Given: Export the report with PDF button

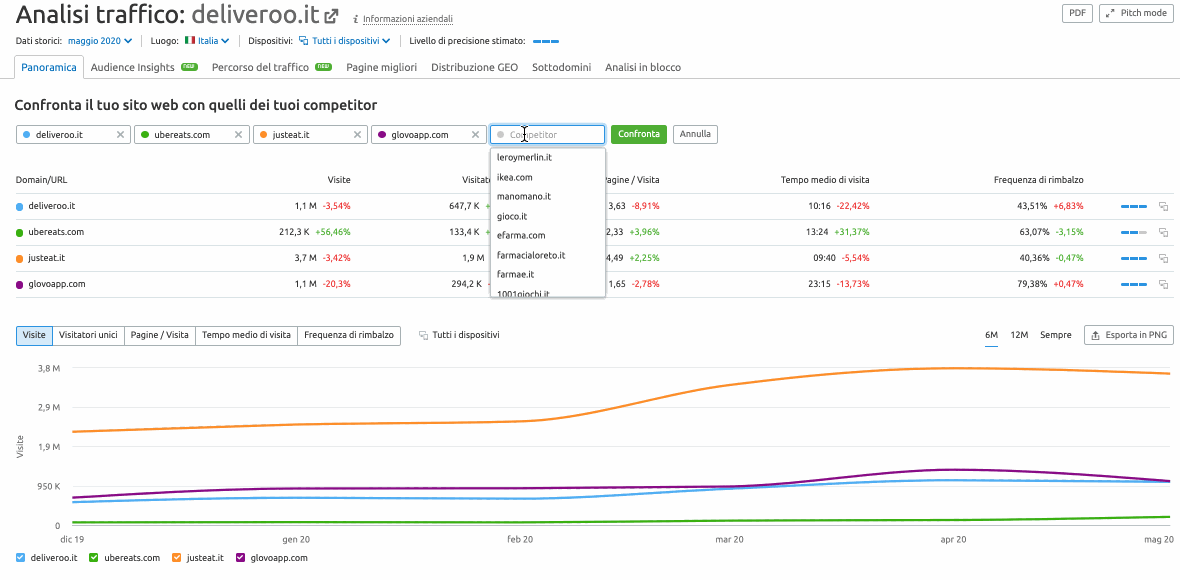Looking at the screenshot, I should click(x=1077, y=14).
